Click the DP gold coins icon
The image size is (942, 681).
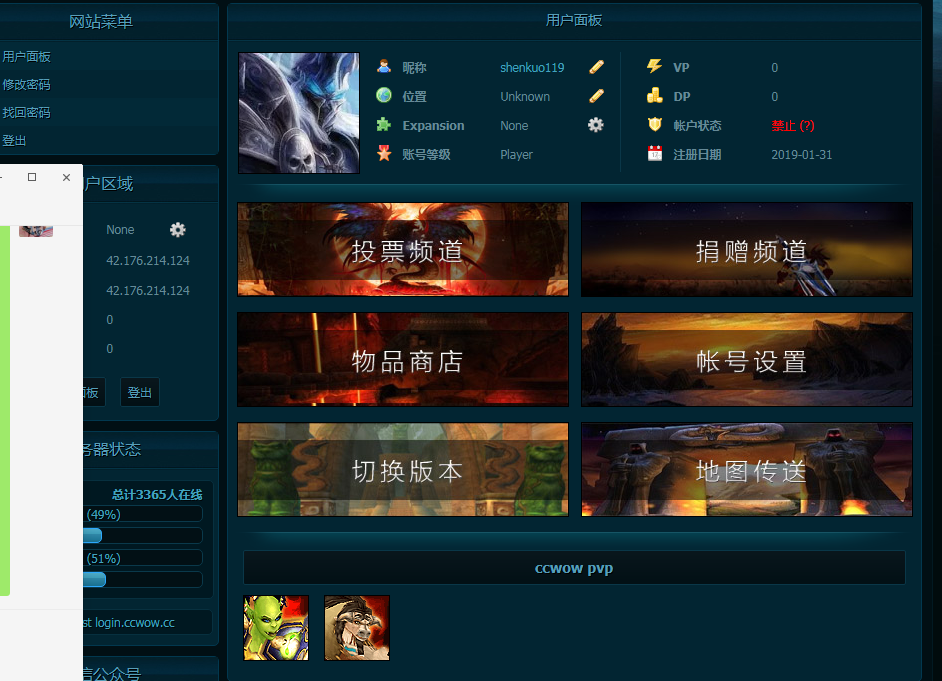[x=655, y=96]
